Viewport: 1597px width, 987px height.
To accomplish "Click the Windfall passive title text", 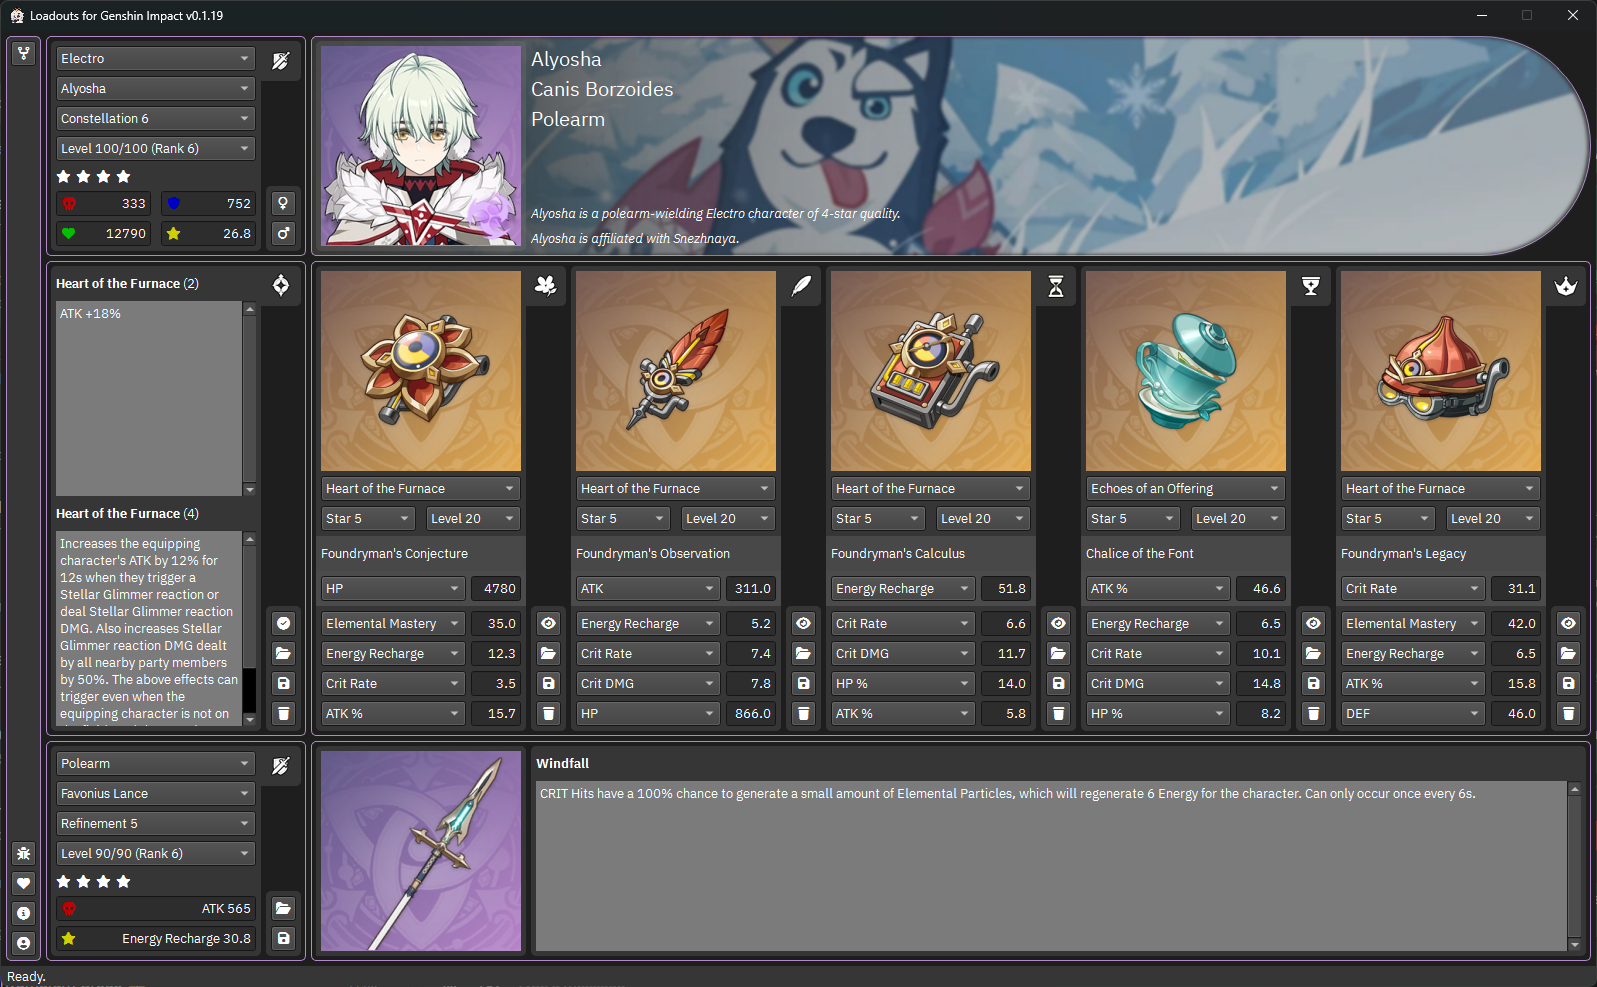I will (x=562, y=764).
